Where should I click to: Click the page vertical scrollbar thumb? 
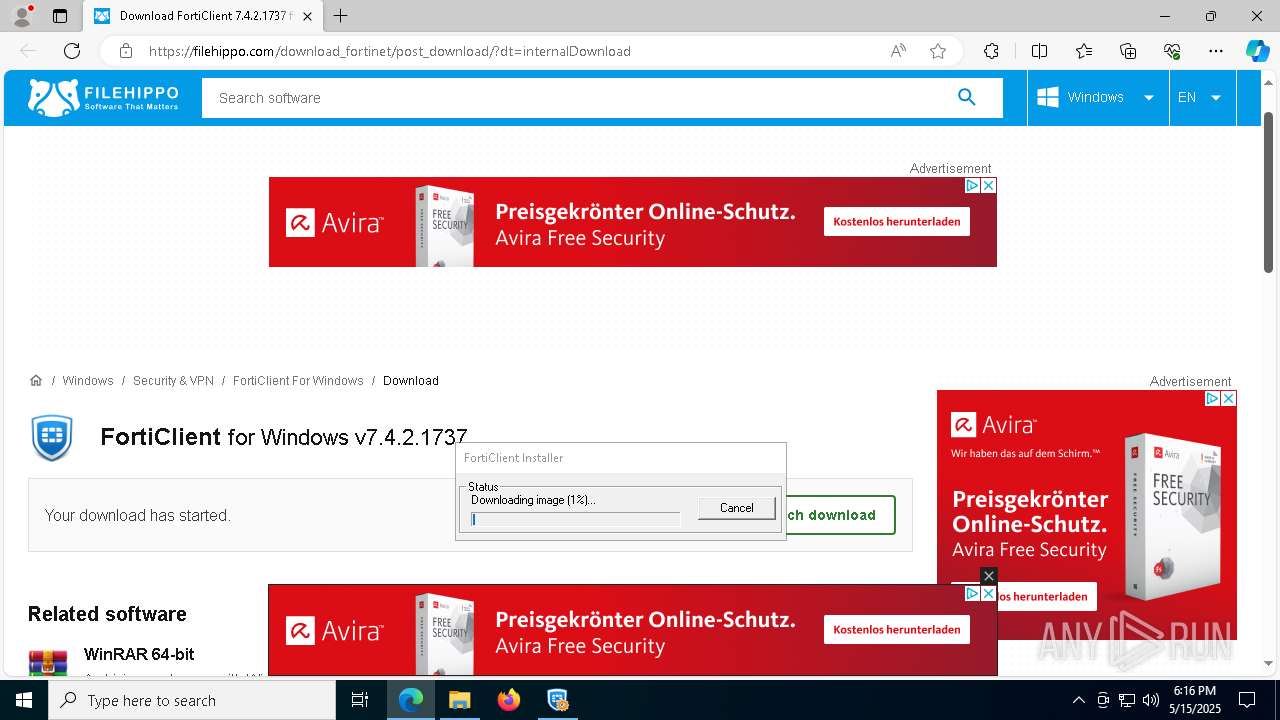(1269, 190)
